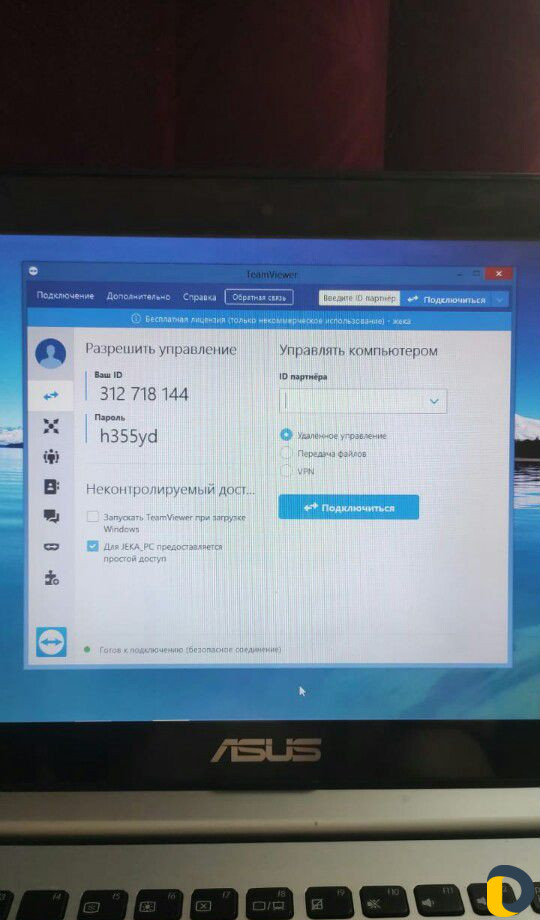Open the contacts book sidebar icon
The image size is (540, 920).
(x=51, y=486)
